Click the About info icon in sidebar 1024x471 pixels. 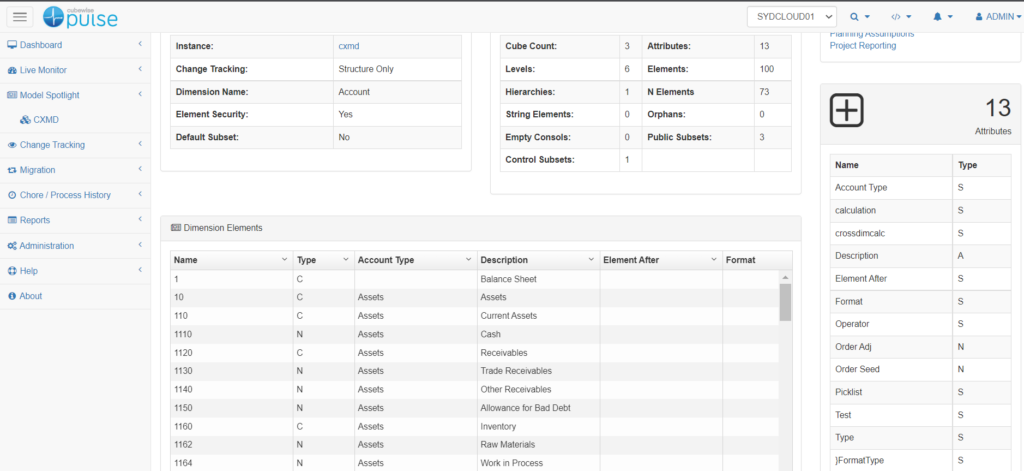[x=12, y=296]
